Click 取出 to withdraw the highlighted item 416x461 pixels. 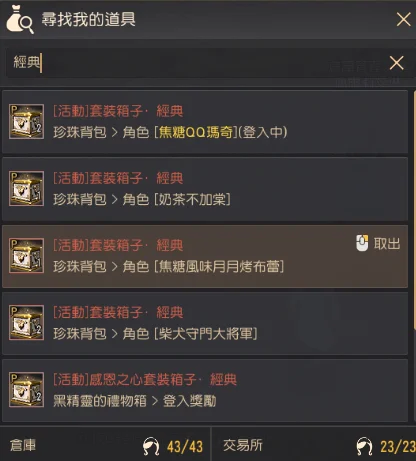coord(387,244)
